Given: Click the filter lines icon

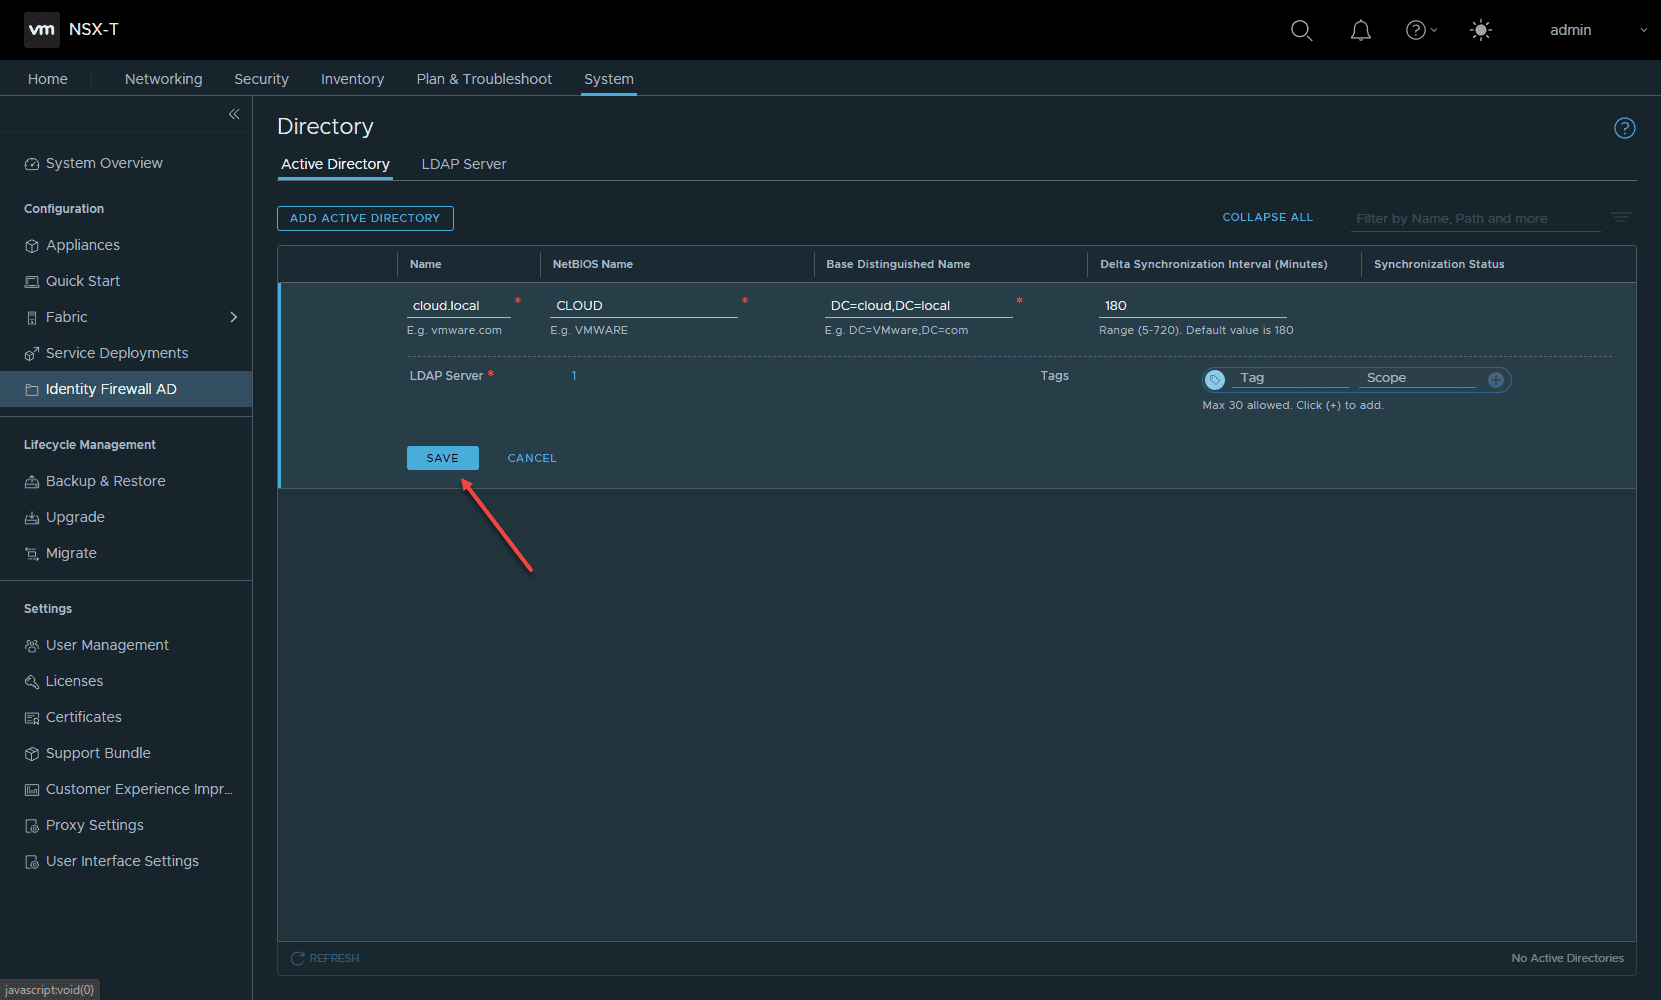Looking at the screenshot, I should (1620, 217).
